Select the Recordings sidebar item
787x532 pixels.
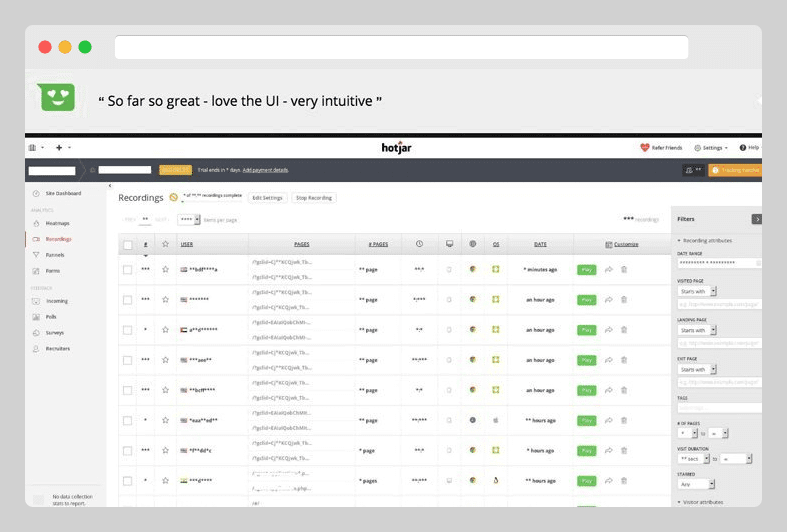pos(58,239)
